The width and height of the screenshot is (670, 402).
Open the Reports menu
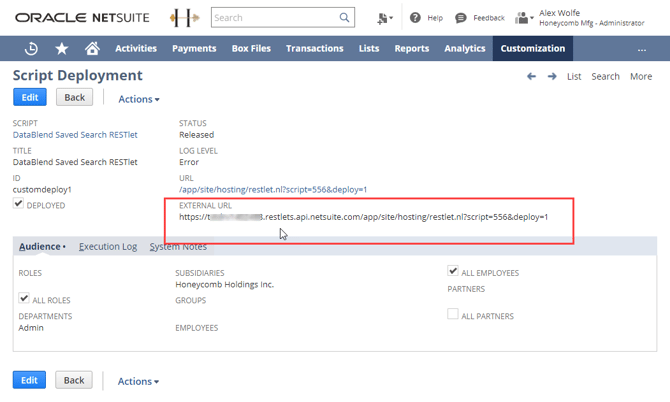411,48
